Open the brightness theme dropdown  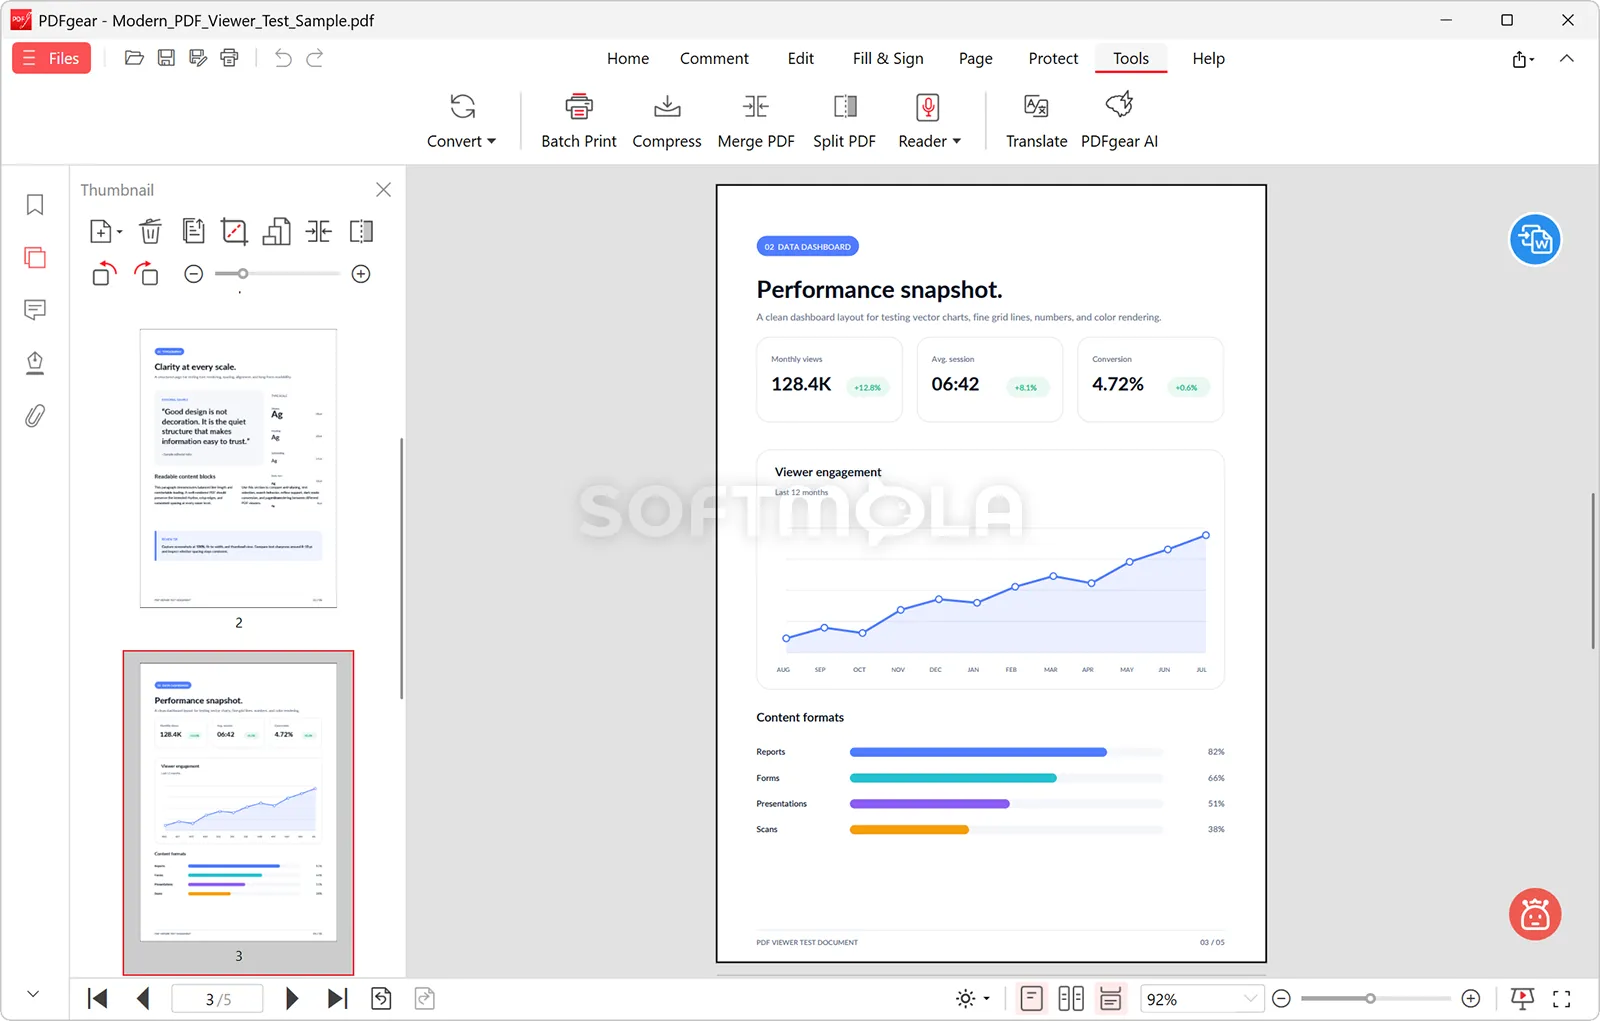(973, 998)
